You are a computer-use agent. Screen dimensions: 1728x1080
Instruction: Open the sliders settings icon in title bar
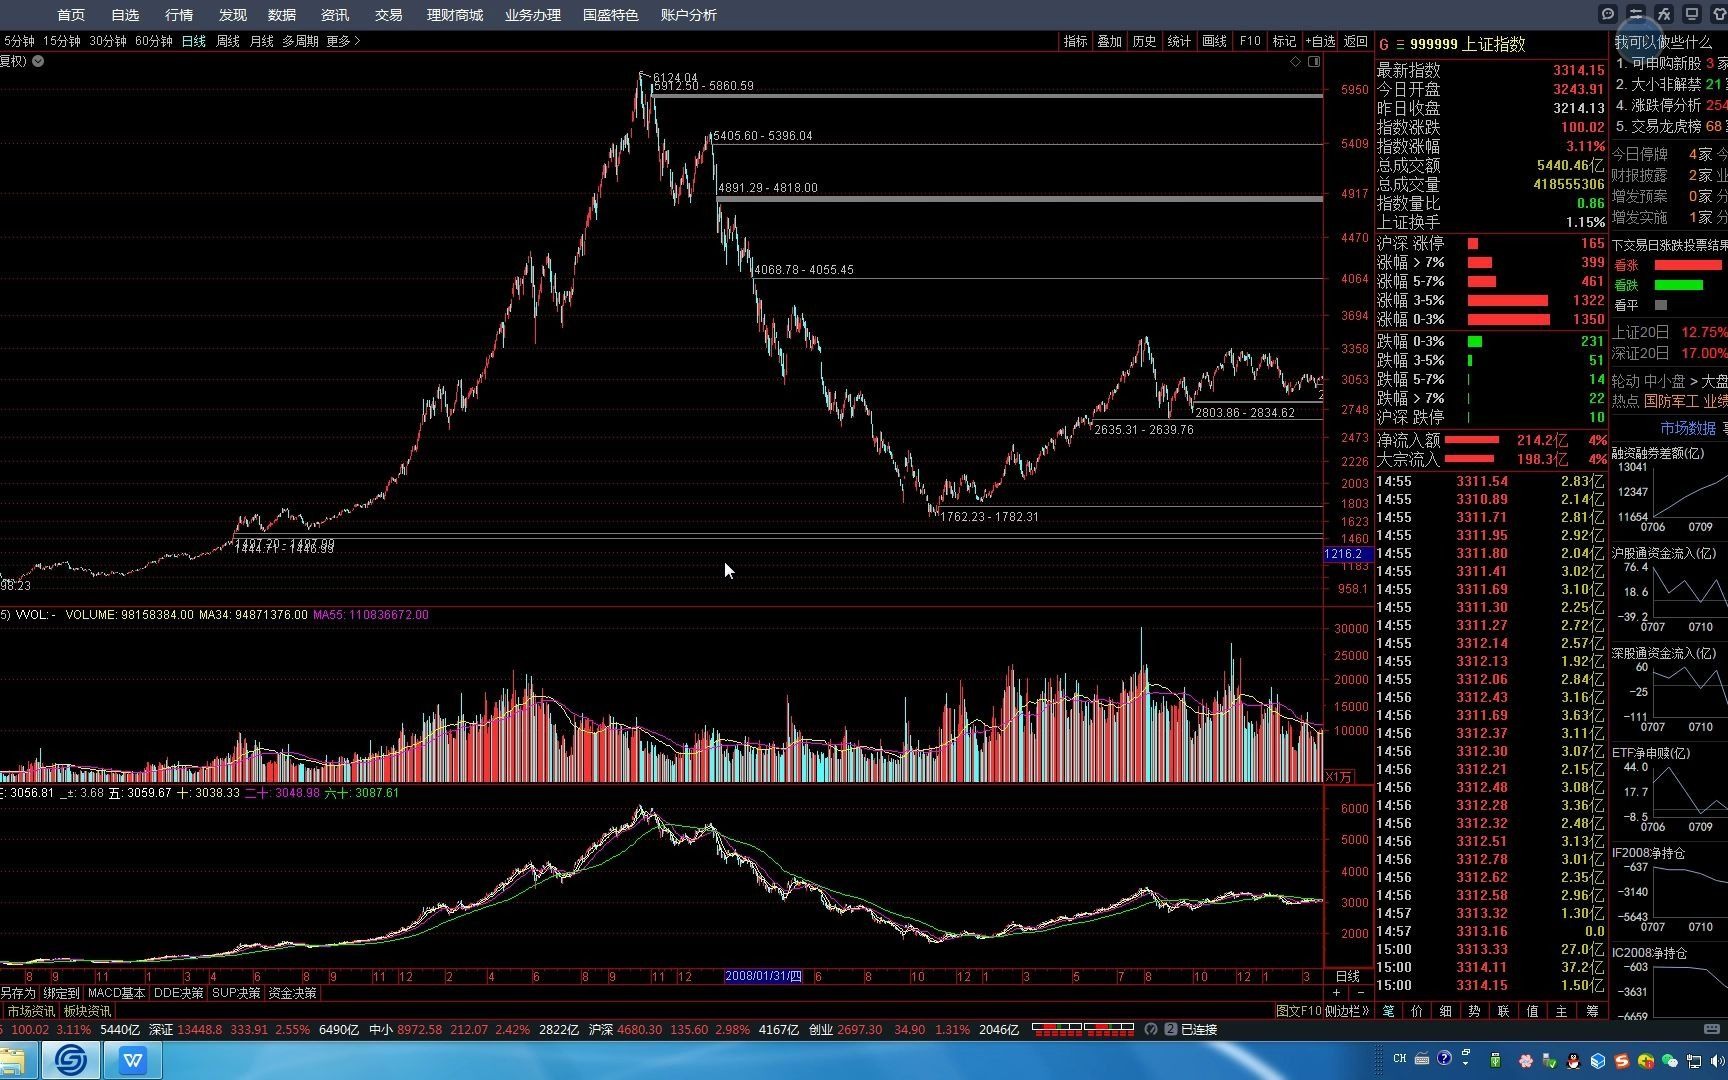pyautogui.click(x=1636, y=14)
